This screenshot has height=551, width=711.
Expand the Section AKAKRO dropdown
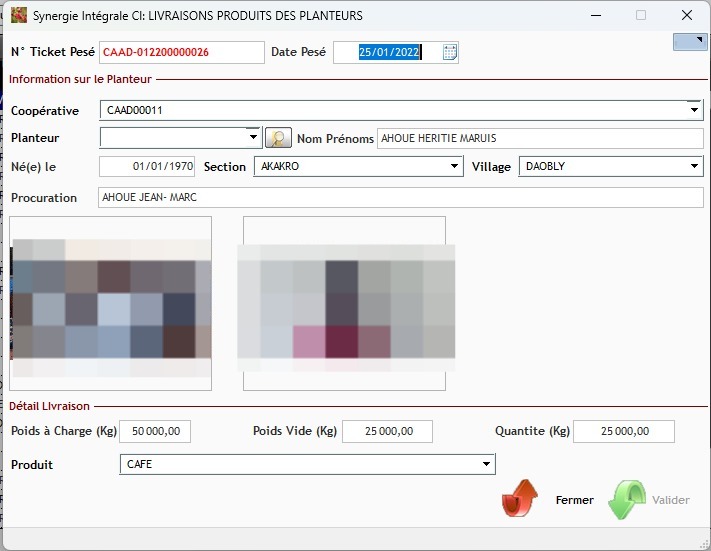455,167
